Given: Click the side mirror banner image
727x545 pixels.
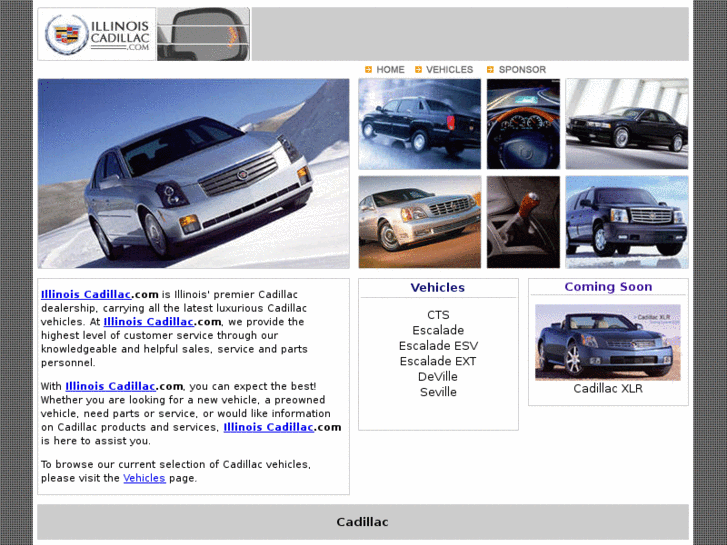Looking at the screenshot, I should pyautogui.click(x=203, y=34).
